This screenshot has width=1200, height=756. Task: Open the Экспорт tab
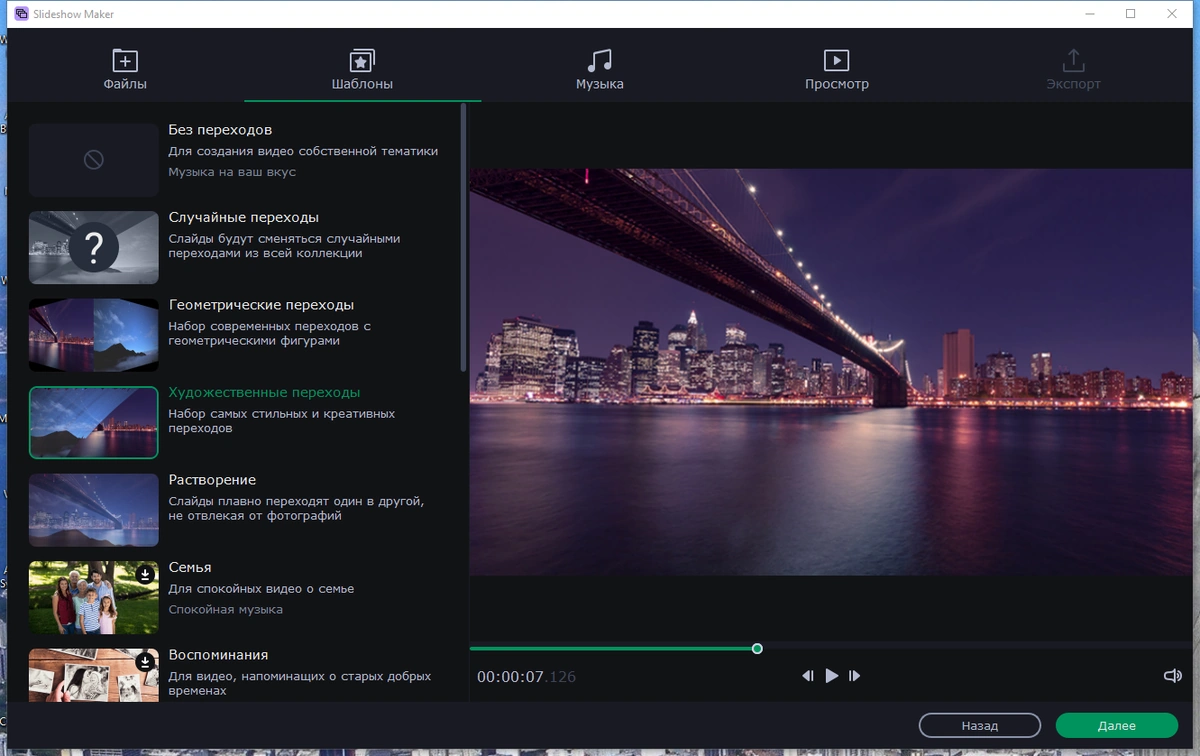[x=1073, y=70]
